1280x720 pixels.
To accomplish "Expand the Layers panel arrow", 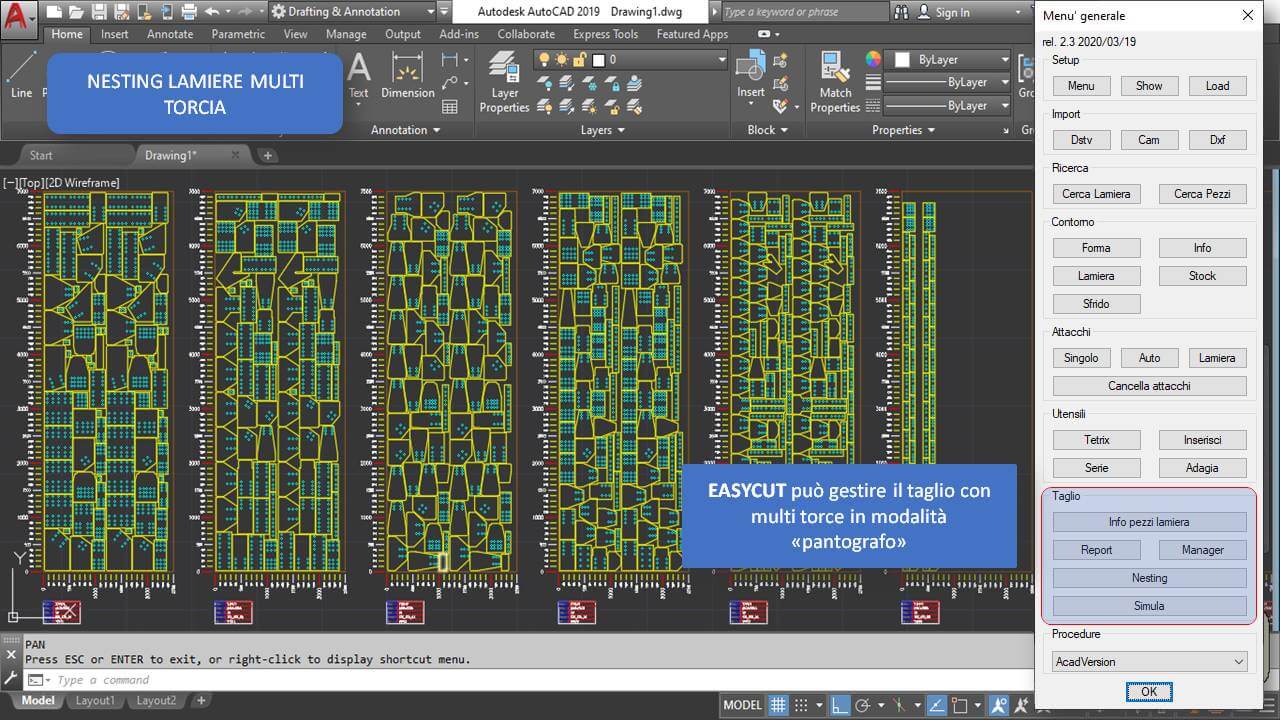I will (621, 130).
